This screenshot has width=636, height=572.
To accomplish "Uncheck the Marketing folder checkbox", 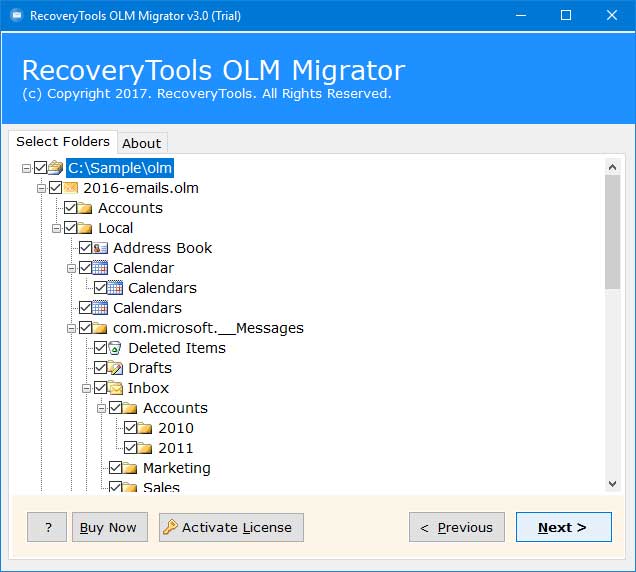I will pyautogui.click(x=115, y=468).
